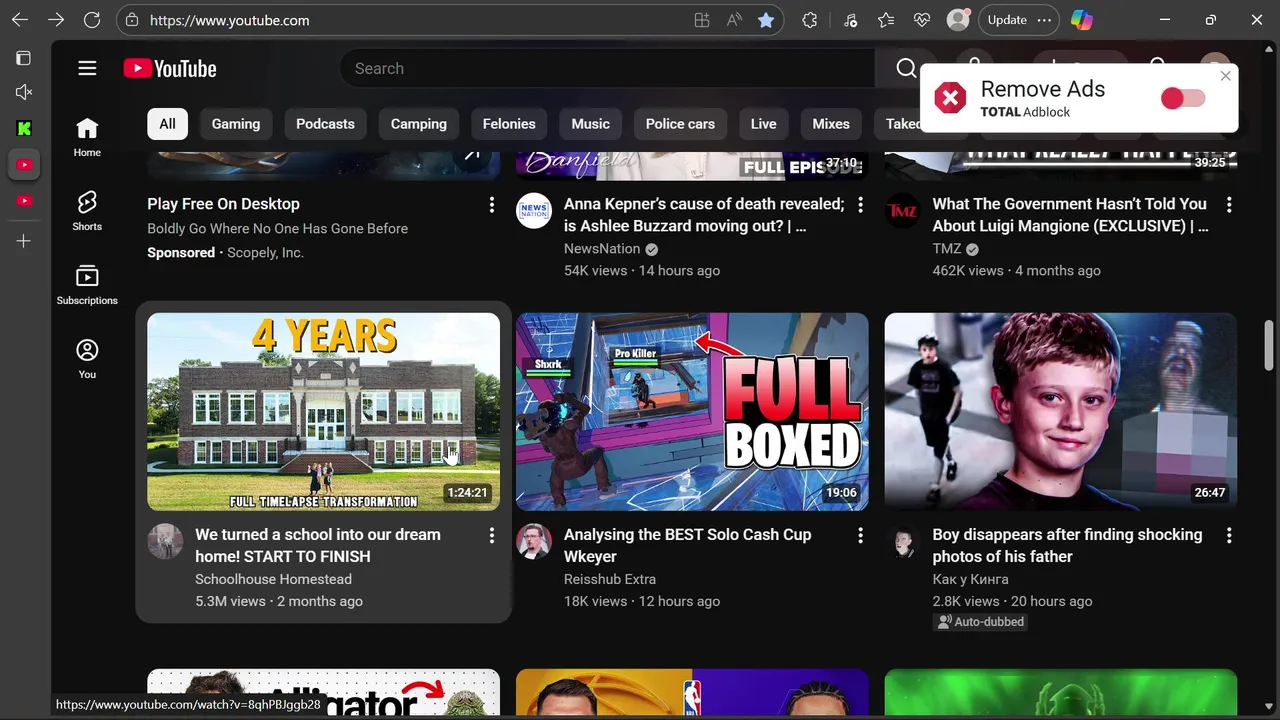Open the browser profile avatar
Screen dimensions: 1280x720
click(958, 20)
